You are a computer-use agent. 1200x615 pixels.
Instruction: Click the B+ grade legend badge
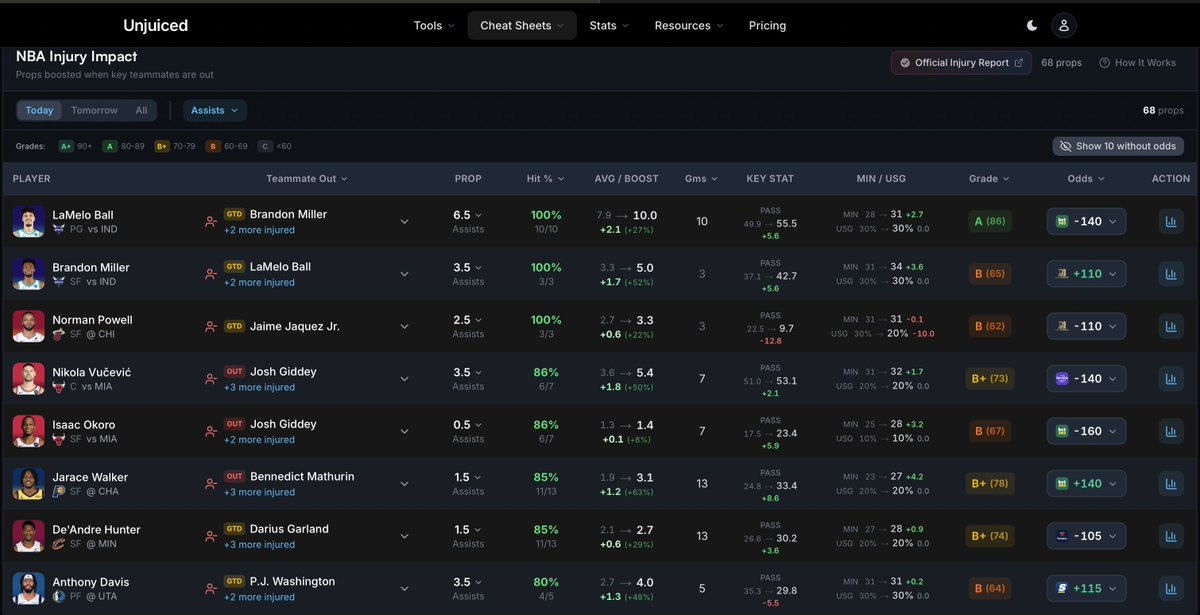coord(162,146)
